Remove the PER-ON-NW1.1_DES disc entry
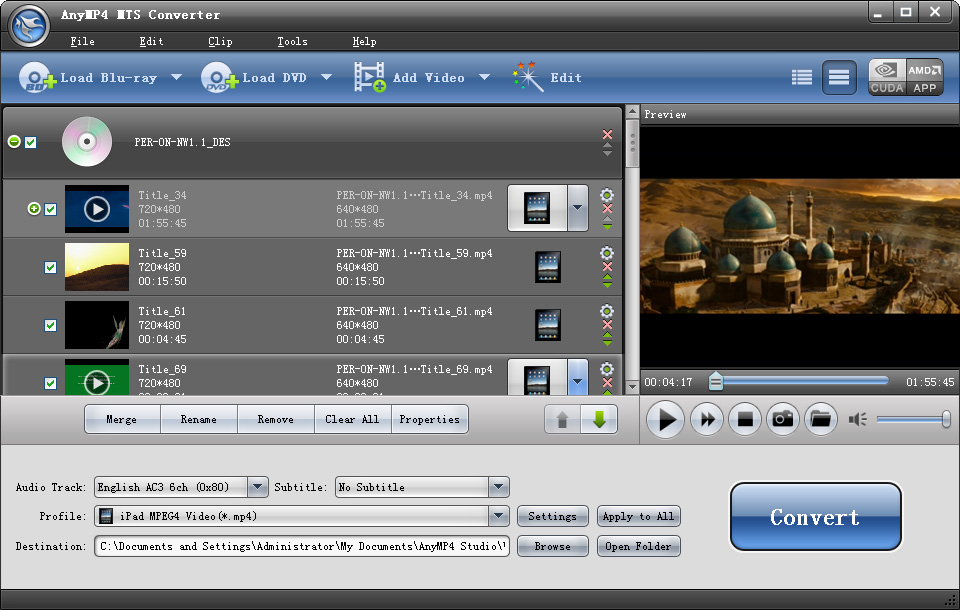This screenshot has height=610, width=960. click(x=607, y=134)
